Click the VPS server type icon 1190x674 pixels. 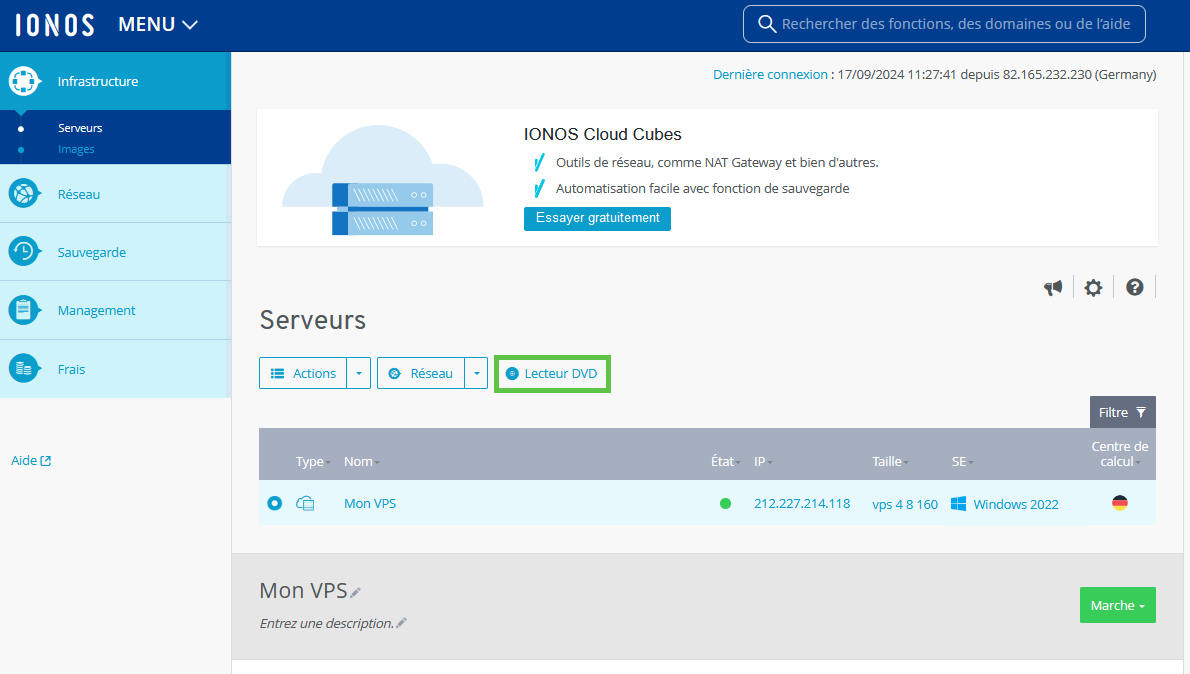click(x=305, y=503)
